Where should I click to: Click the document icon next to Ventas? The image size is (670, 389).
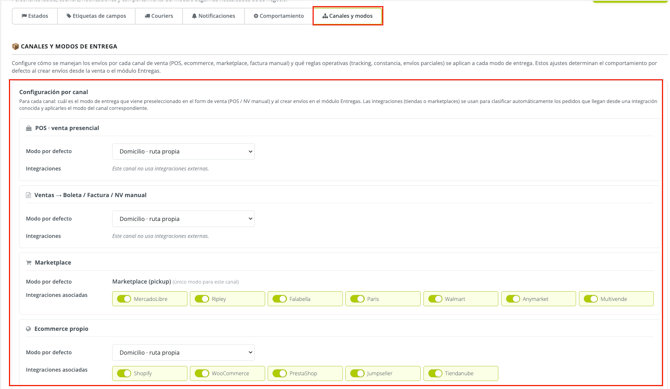pyautogui.click(x=28, y=195)
